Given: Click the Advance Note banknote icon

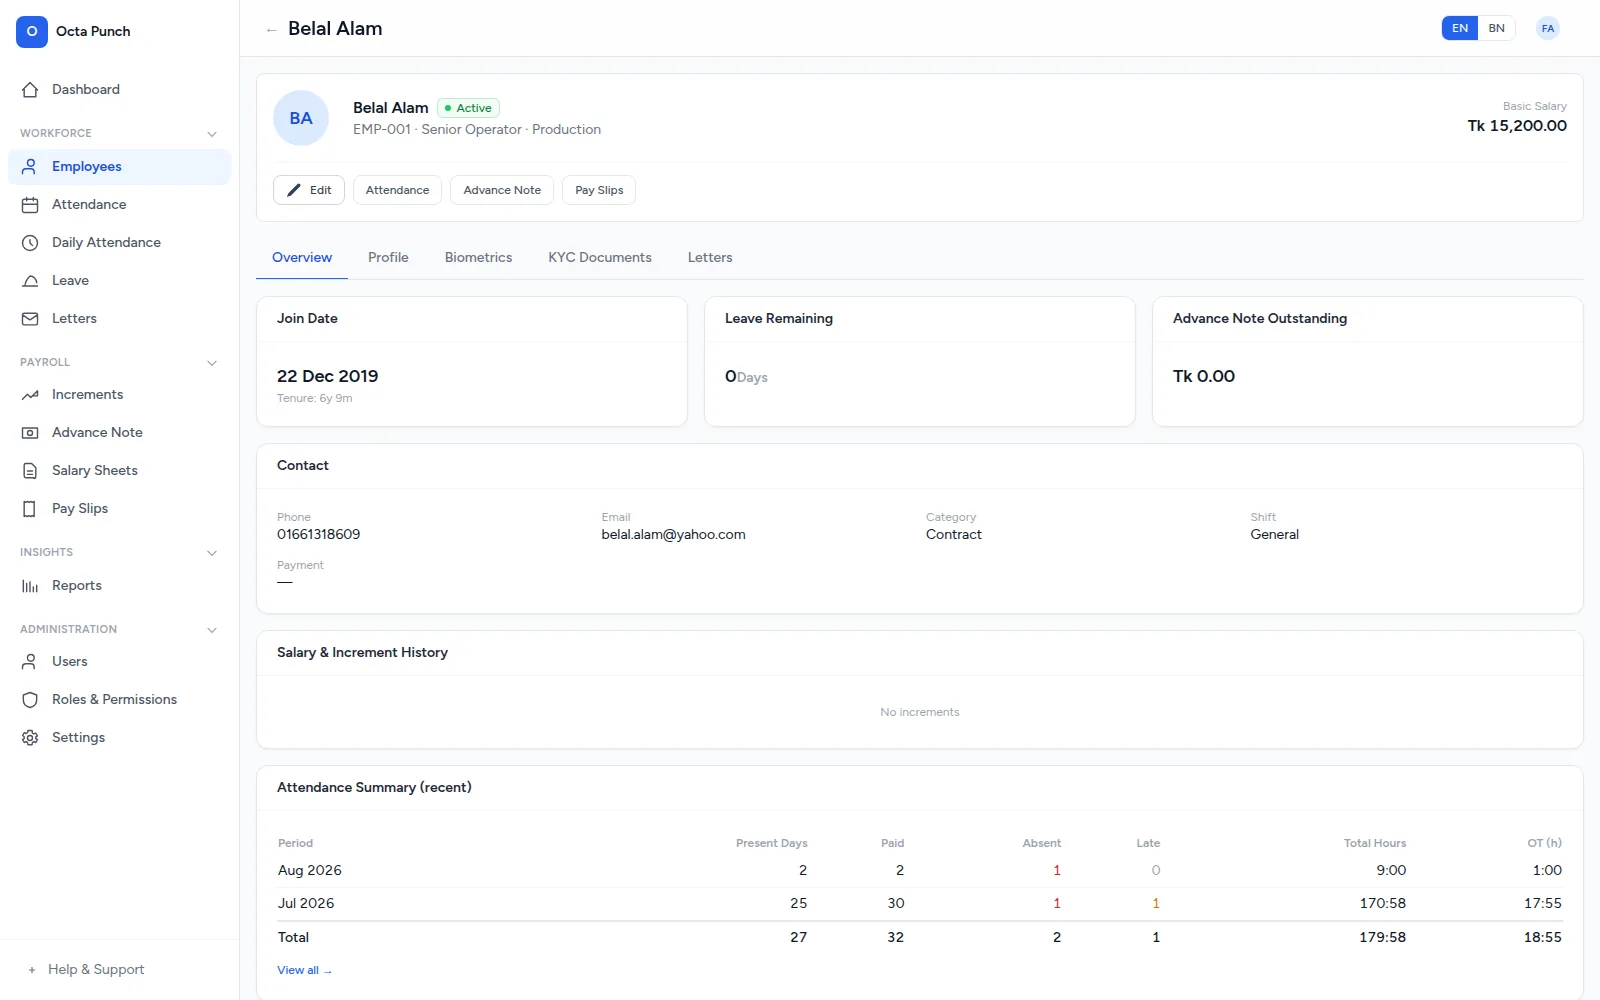Looking at the screenshot, I should click(x=30, y=432).
